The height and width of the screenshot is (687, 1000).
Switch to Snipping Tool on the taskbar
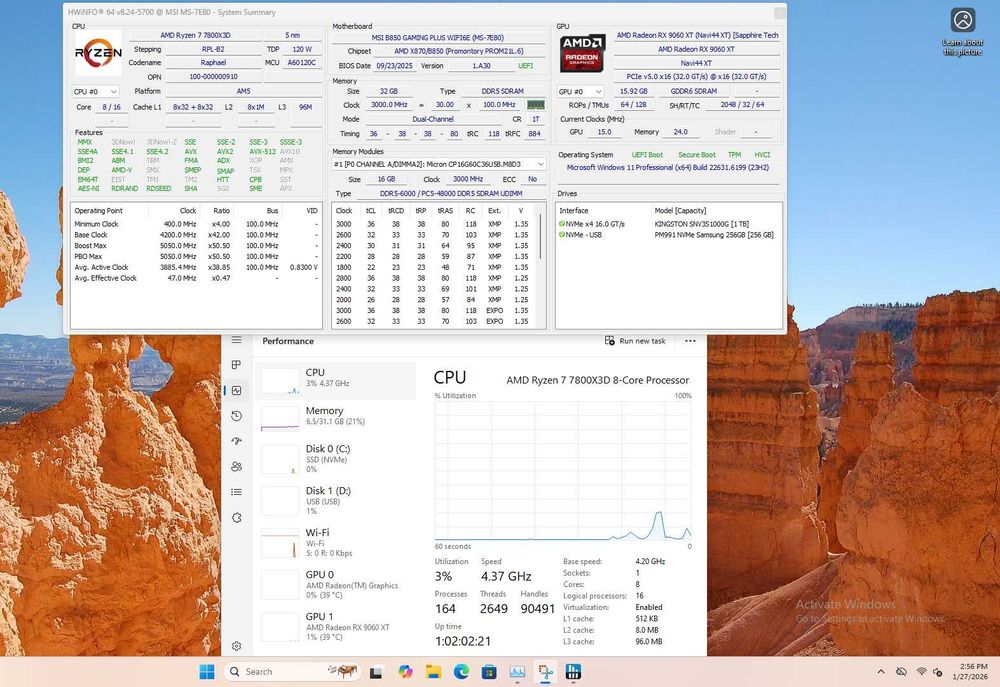point(545,672)
